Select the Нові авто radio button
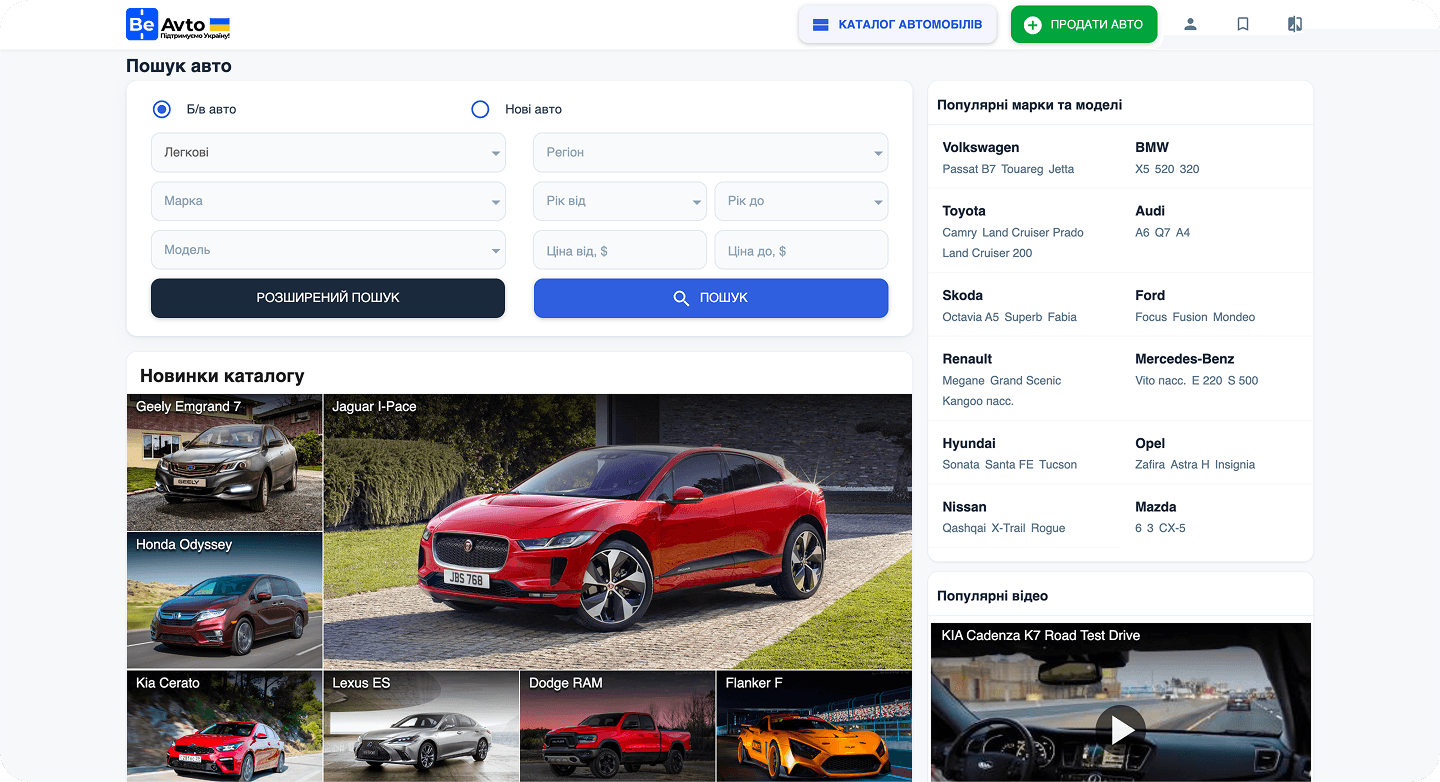Screen dimensions: 1440x782 480,109
